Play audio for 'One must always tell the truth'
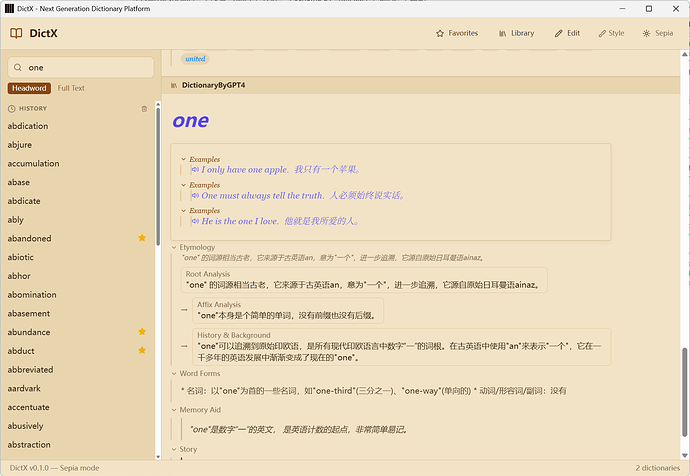Viewport: 690px width, 476px height. click(195, 196)
